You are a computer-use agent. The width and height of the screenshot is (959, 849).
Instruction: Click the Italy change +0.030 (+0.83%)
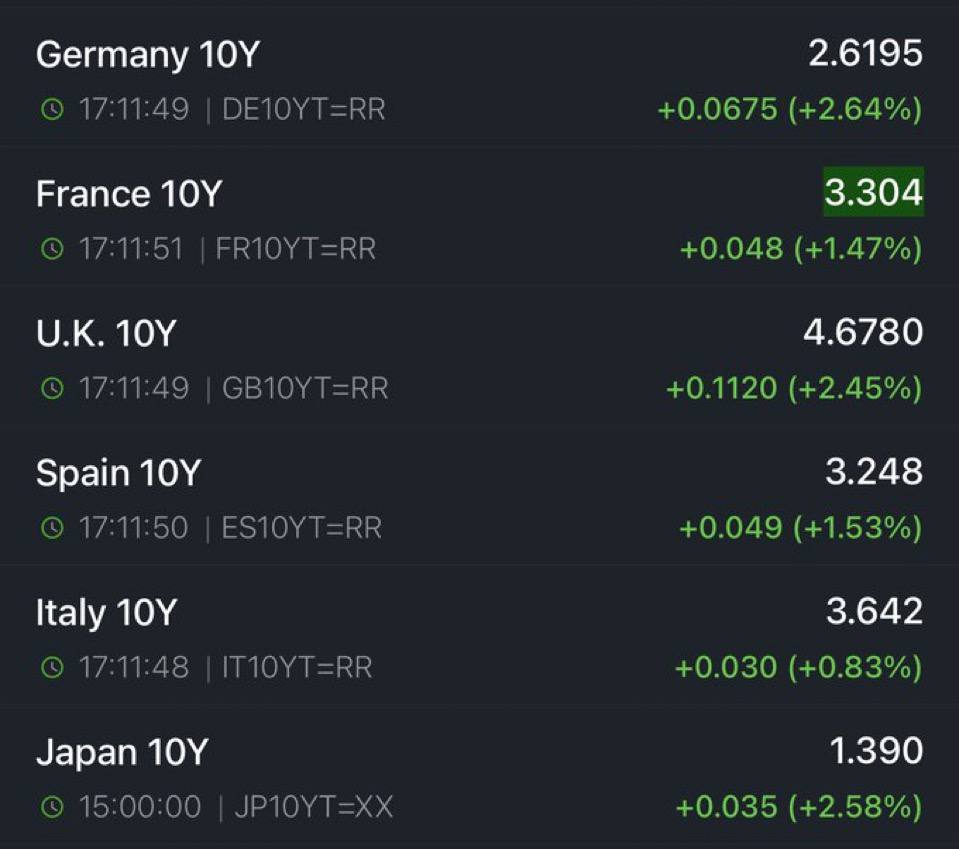coord(798,667)
